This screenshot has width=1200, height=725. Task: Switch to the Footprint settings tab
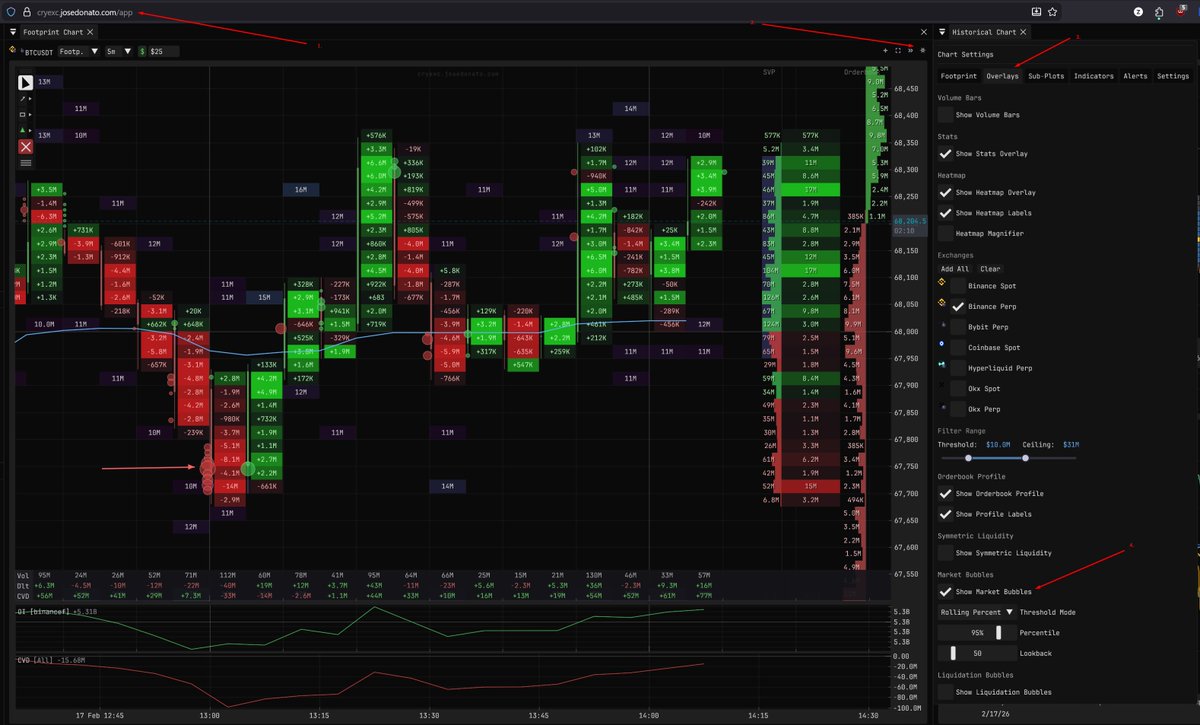(959, 76)
